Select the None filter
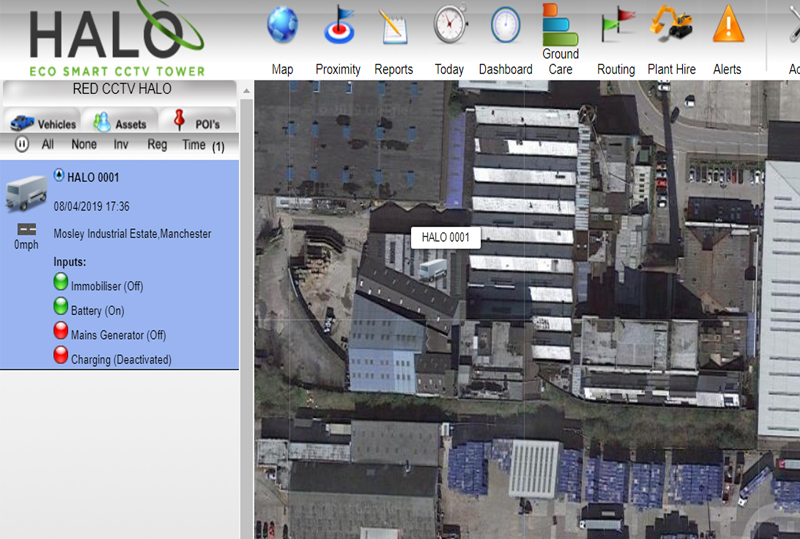This screenshot has width=800, height=539. [84, 144]
